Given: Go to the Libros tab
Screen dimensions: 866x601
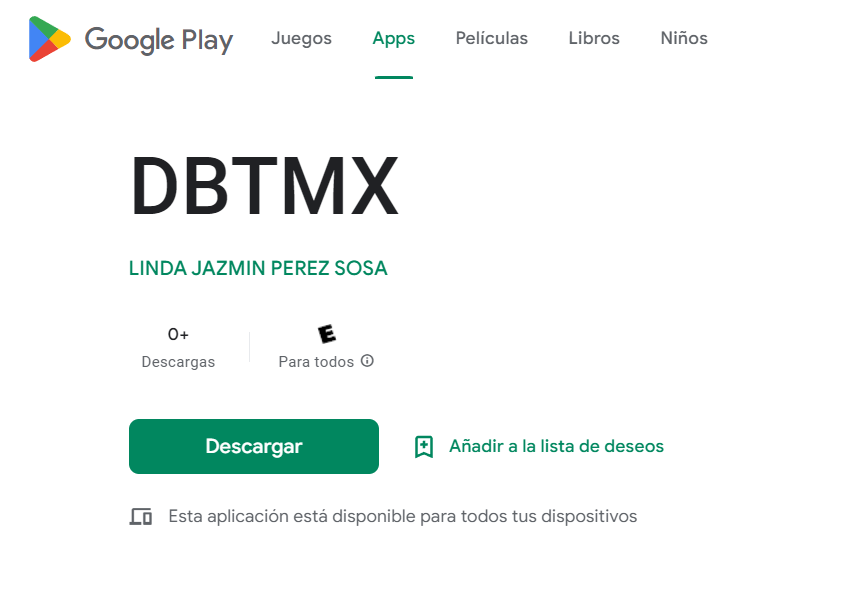Looking at the screenshot, I should [594, 38].
